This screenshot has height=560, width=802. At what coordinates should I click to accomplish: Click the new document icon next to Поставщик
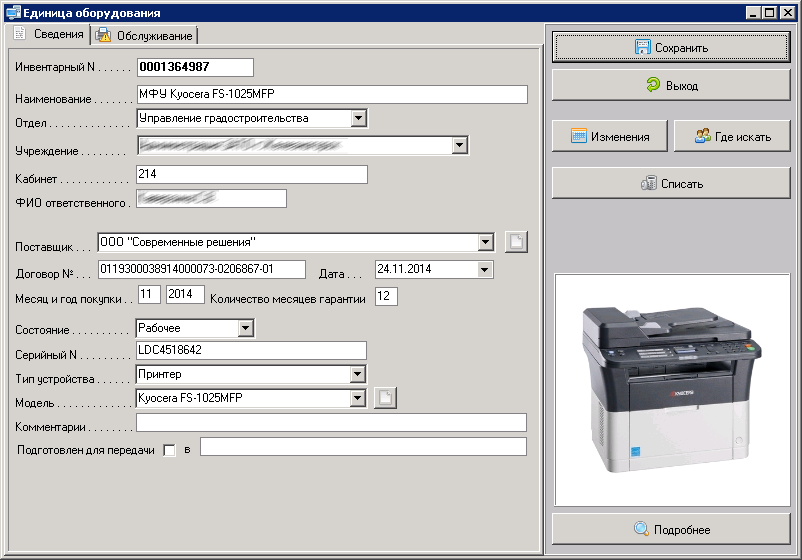(x=516, y=242)
